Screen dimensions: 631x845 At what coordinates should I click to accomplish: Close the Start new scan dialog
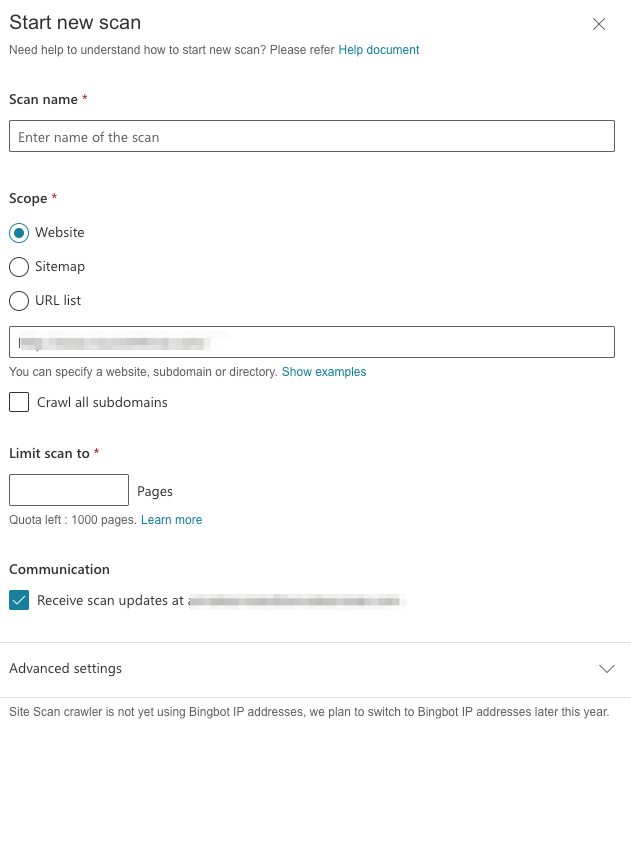598,24
